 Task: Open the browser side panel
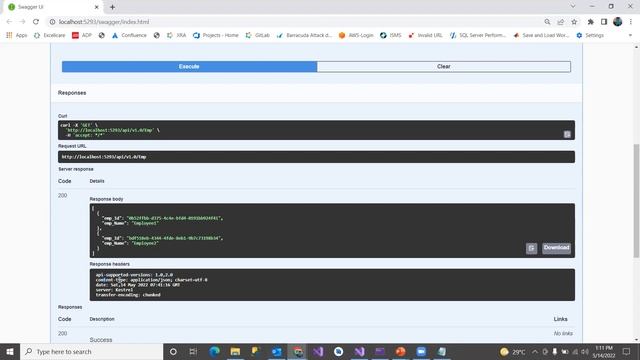point(604,22)
